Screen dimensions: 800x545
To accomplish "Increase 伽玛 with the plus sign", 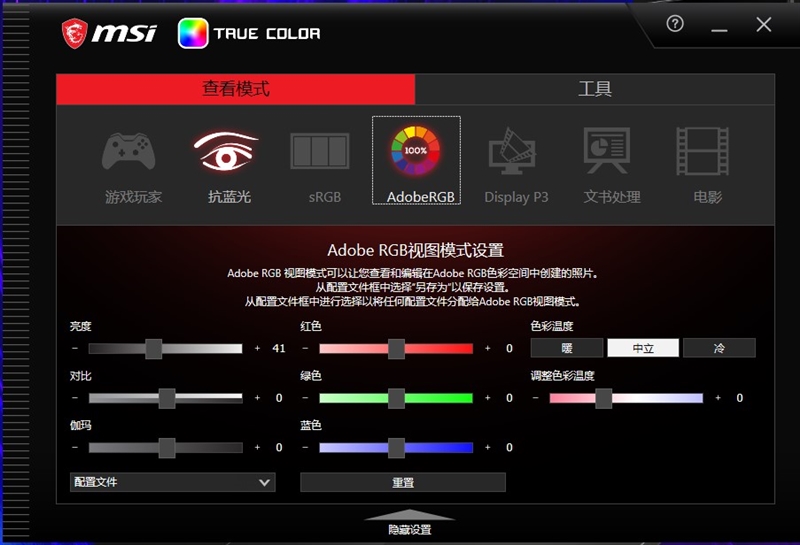I will [x=257, y=448].
